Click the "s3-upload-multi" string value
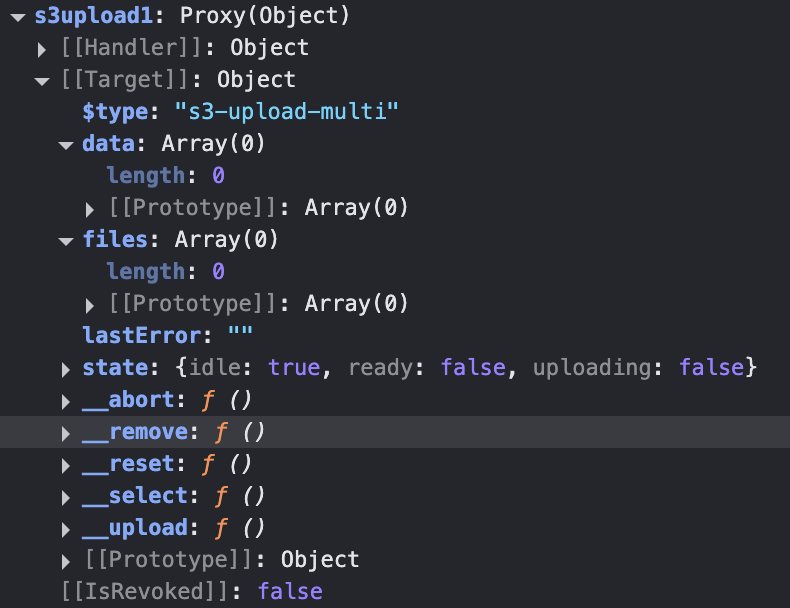 (x=287, y=112)
